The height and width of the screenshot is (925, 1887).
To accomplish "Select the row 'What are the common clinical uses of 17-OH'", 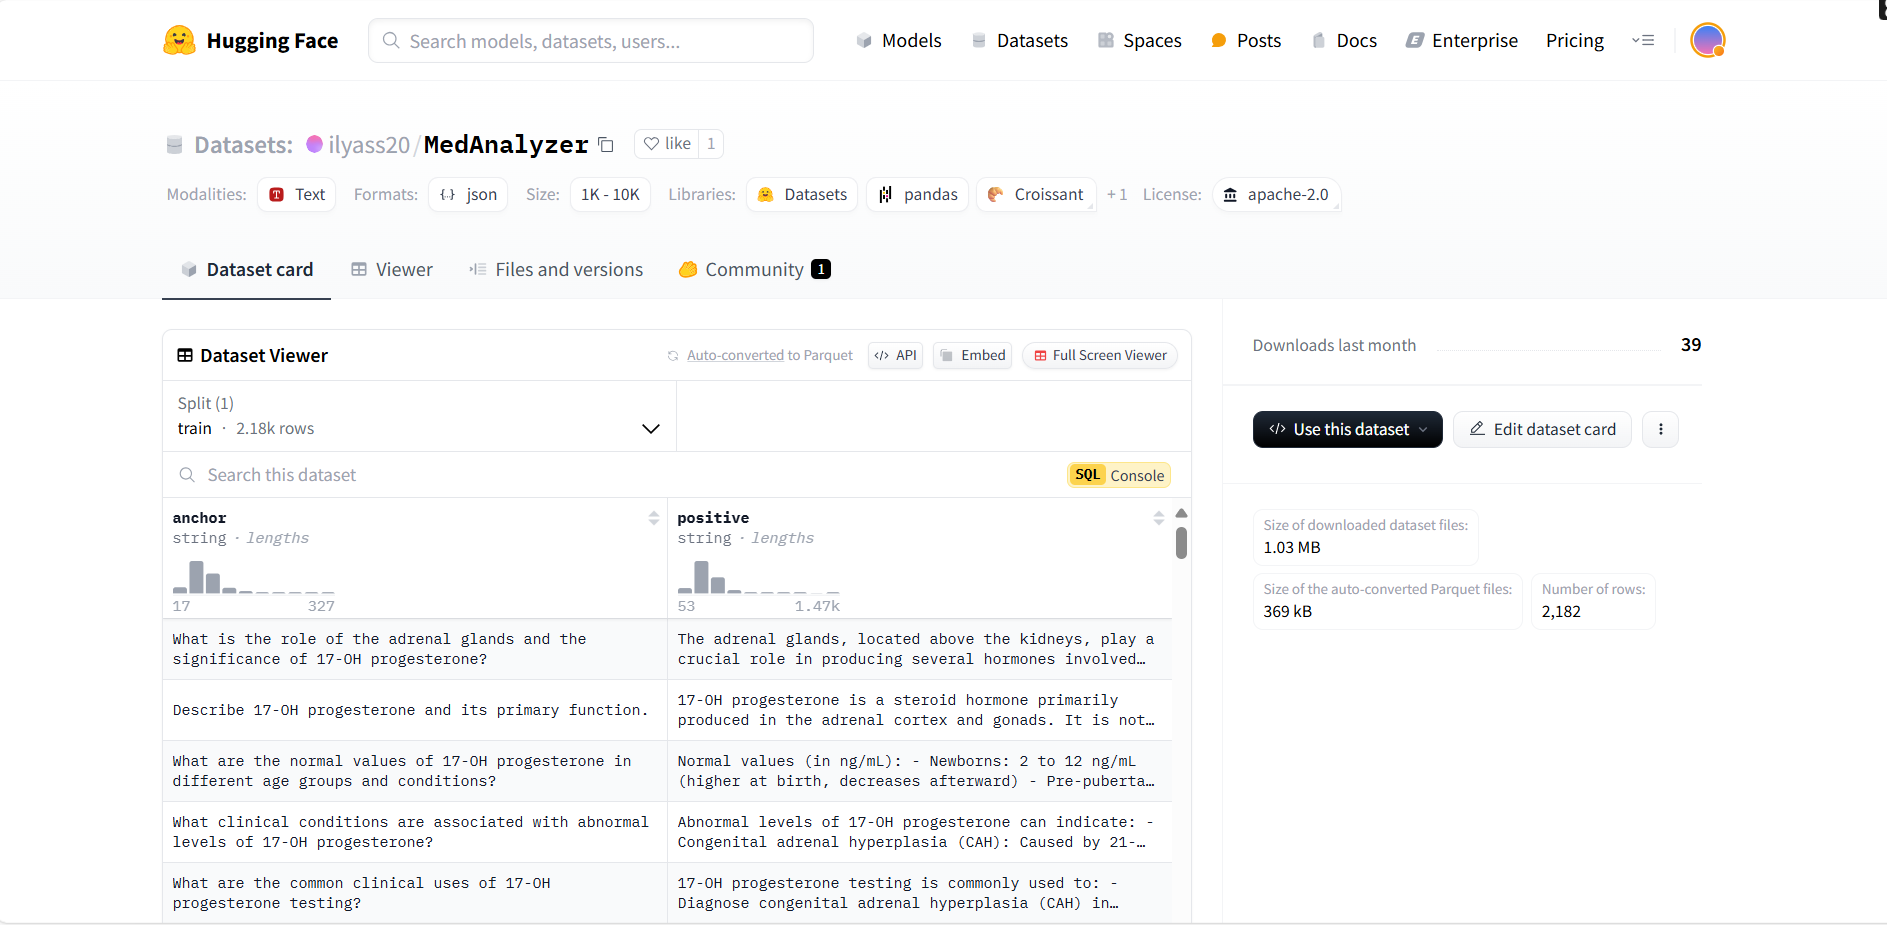I will (415, 893).
